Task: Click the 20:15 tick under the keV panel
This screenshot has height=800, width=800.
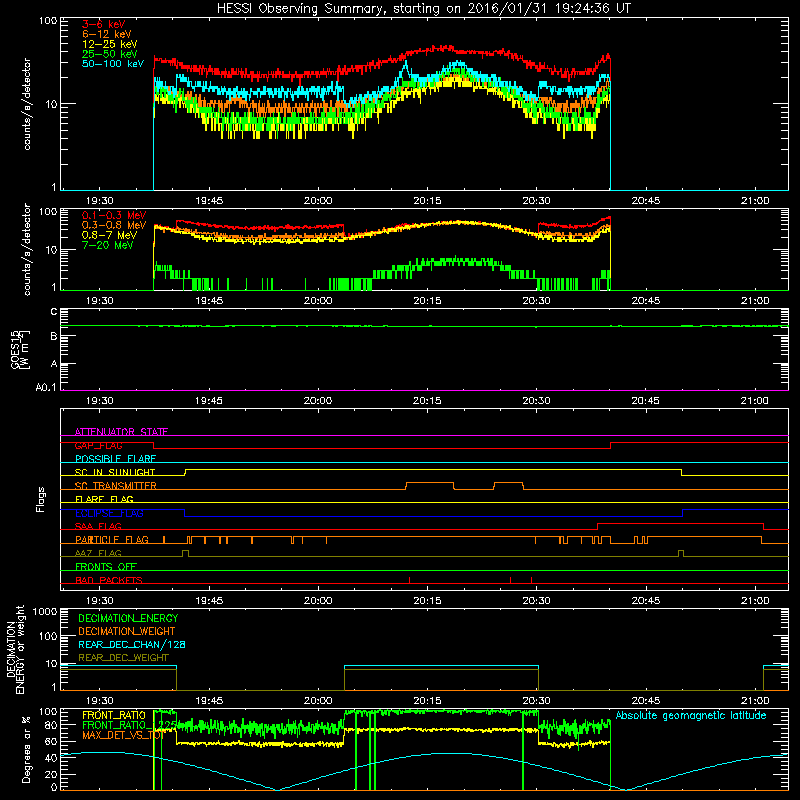Action: pyautogui.click(x=427, y=201)
